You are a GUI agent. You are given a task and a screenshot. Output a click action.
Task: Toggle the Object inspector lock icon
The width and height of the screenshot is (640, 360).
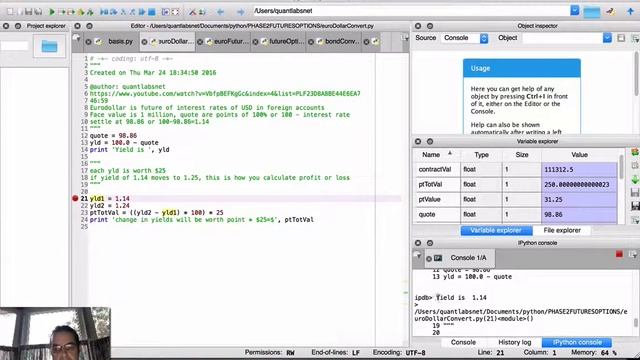pyautogui.click(x=621, y=38)
